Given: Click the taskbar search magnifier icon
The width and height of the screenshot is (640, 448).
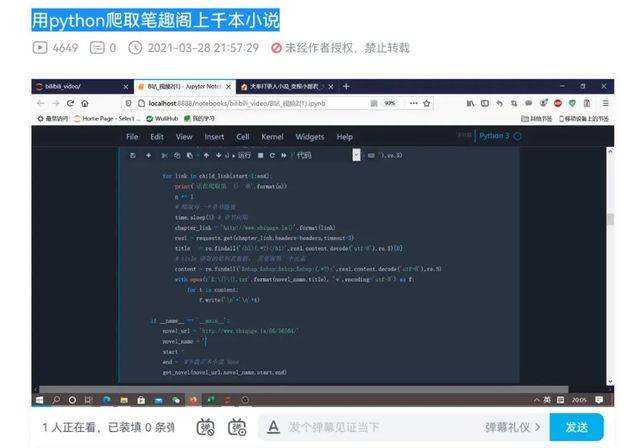Looking at the screenshot, I should (x=56, y=400).
